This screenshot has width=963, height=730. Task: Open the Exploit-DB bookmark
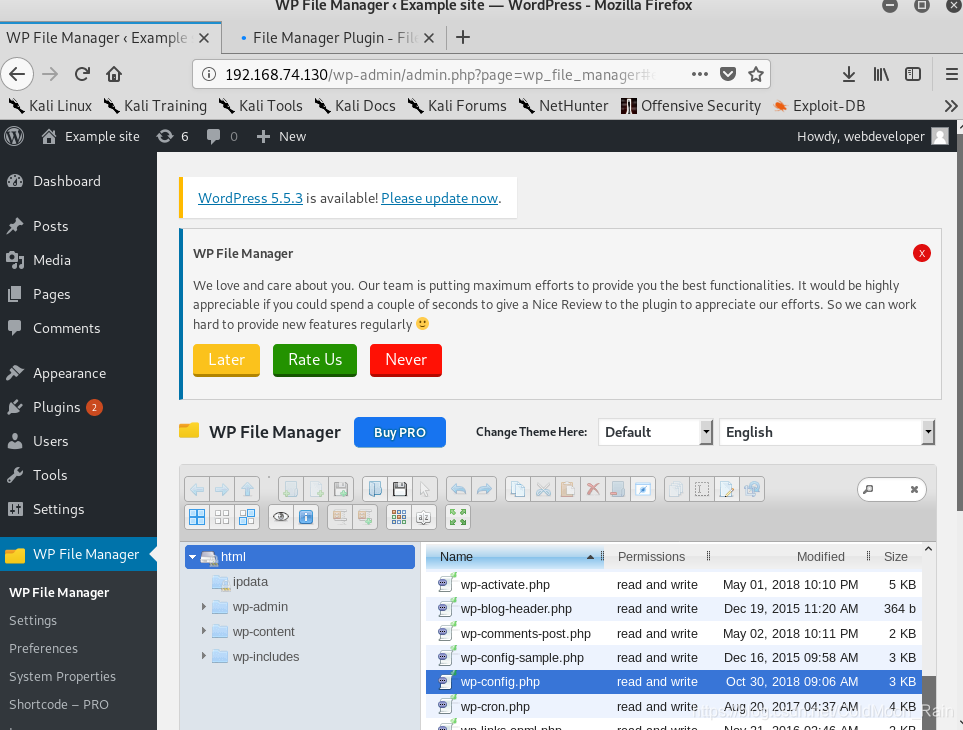820,106
